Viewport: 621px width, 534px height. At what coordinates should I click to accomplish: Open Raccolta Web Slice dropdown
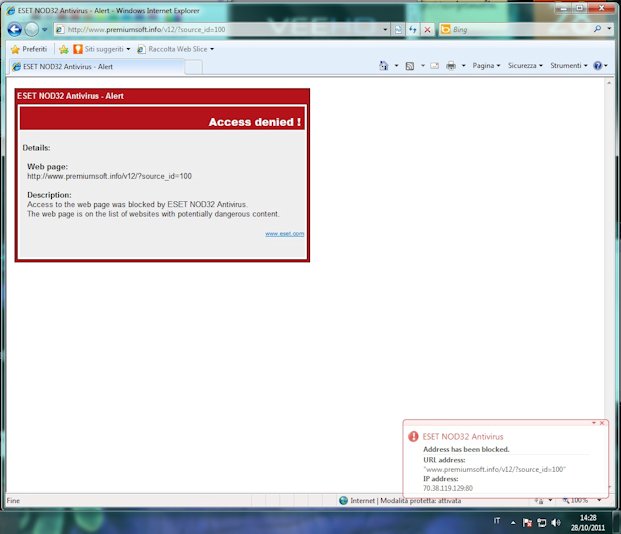tap(175, 49)
